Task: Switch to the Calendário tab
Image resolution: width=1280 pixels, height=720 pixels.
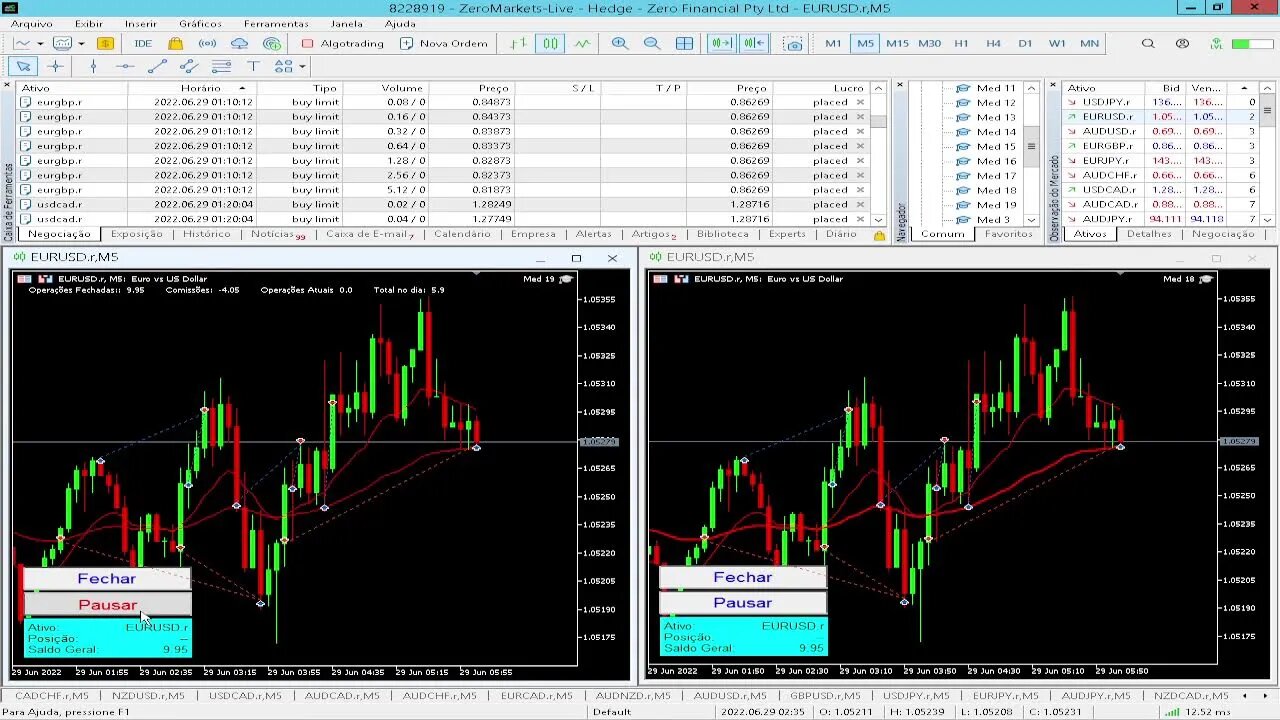Action: [x=462, y=234]
